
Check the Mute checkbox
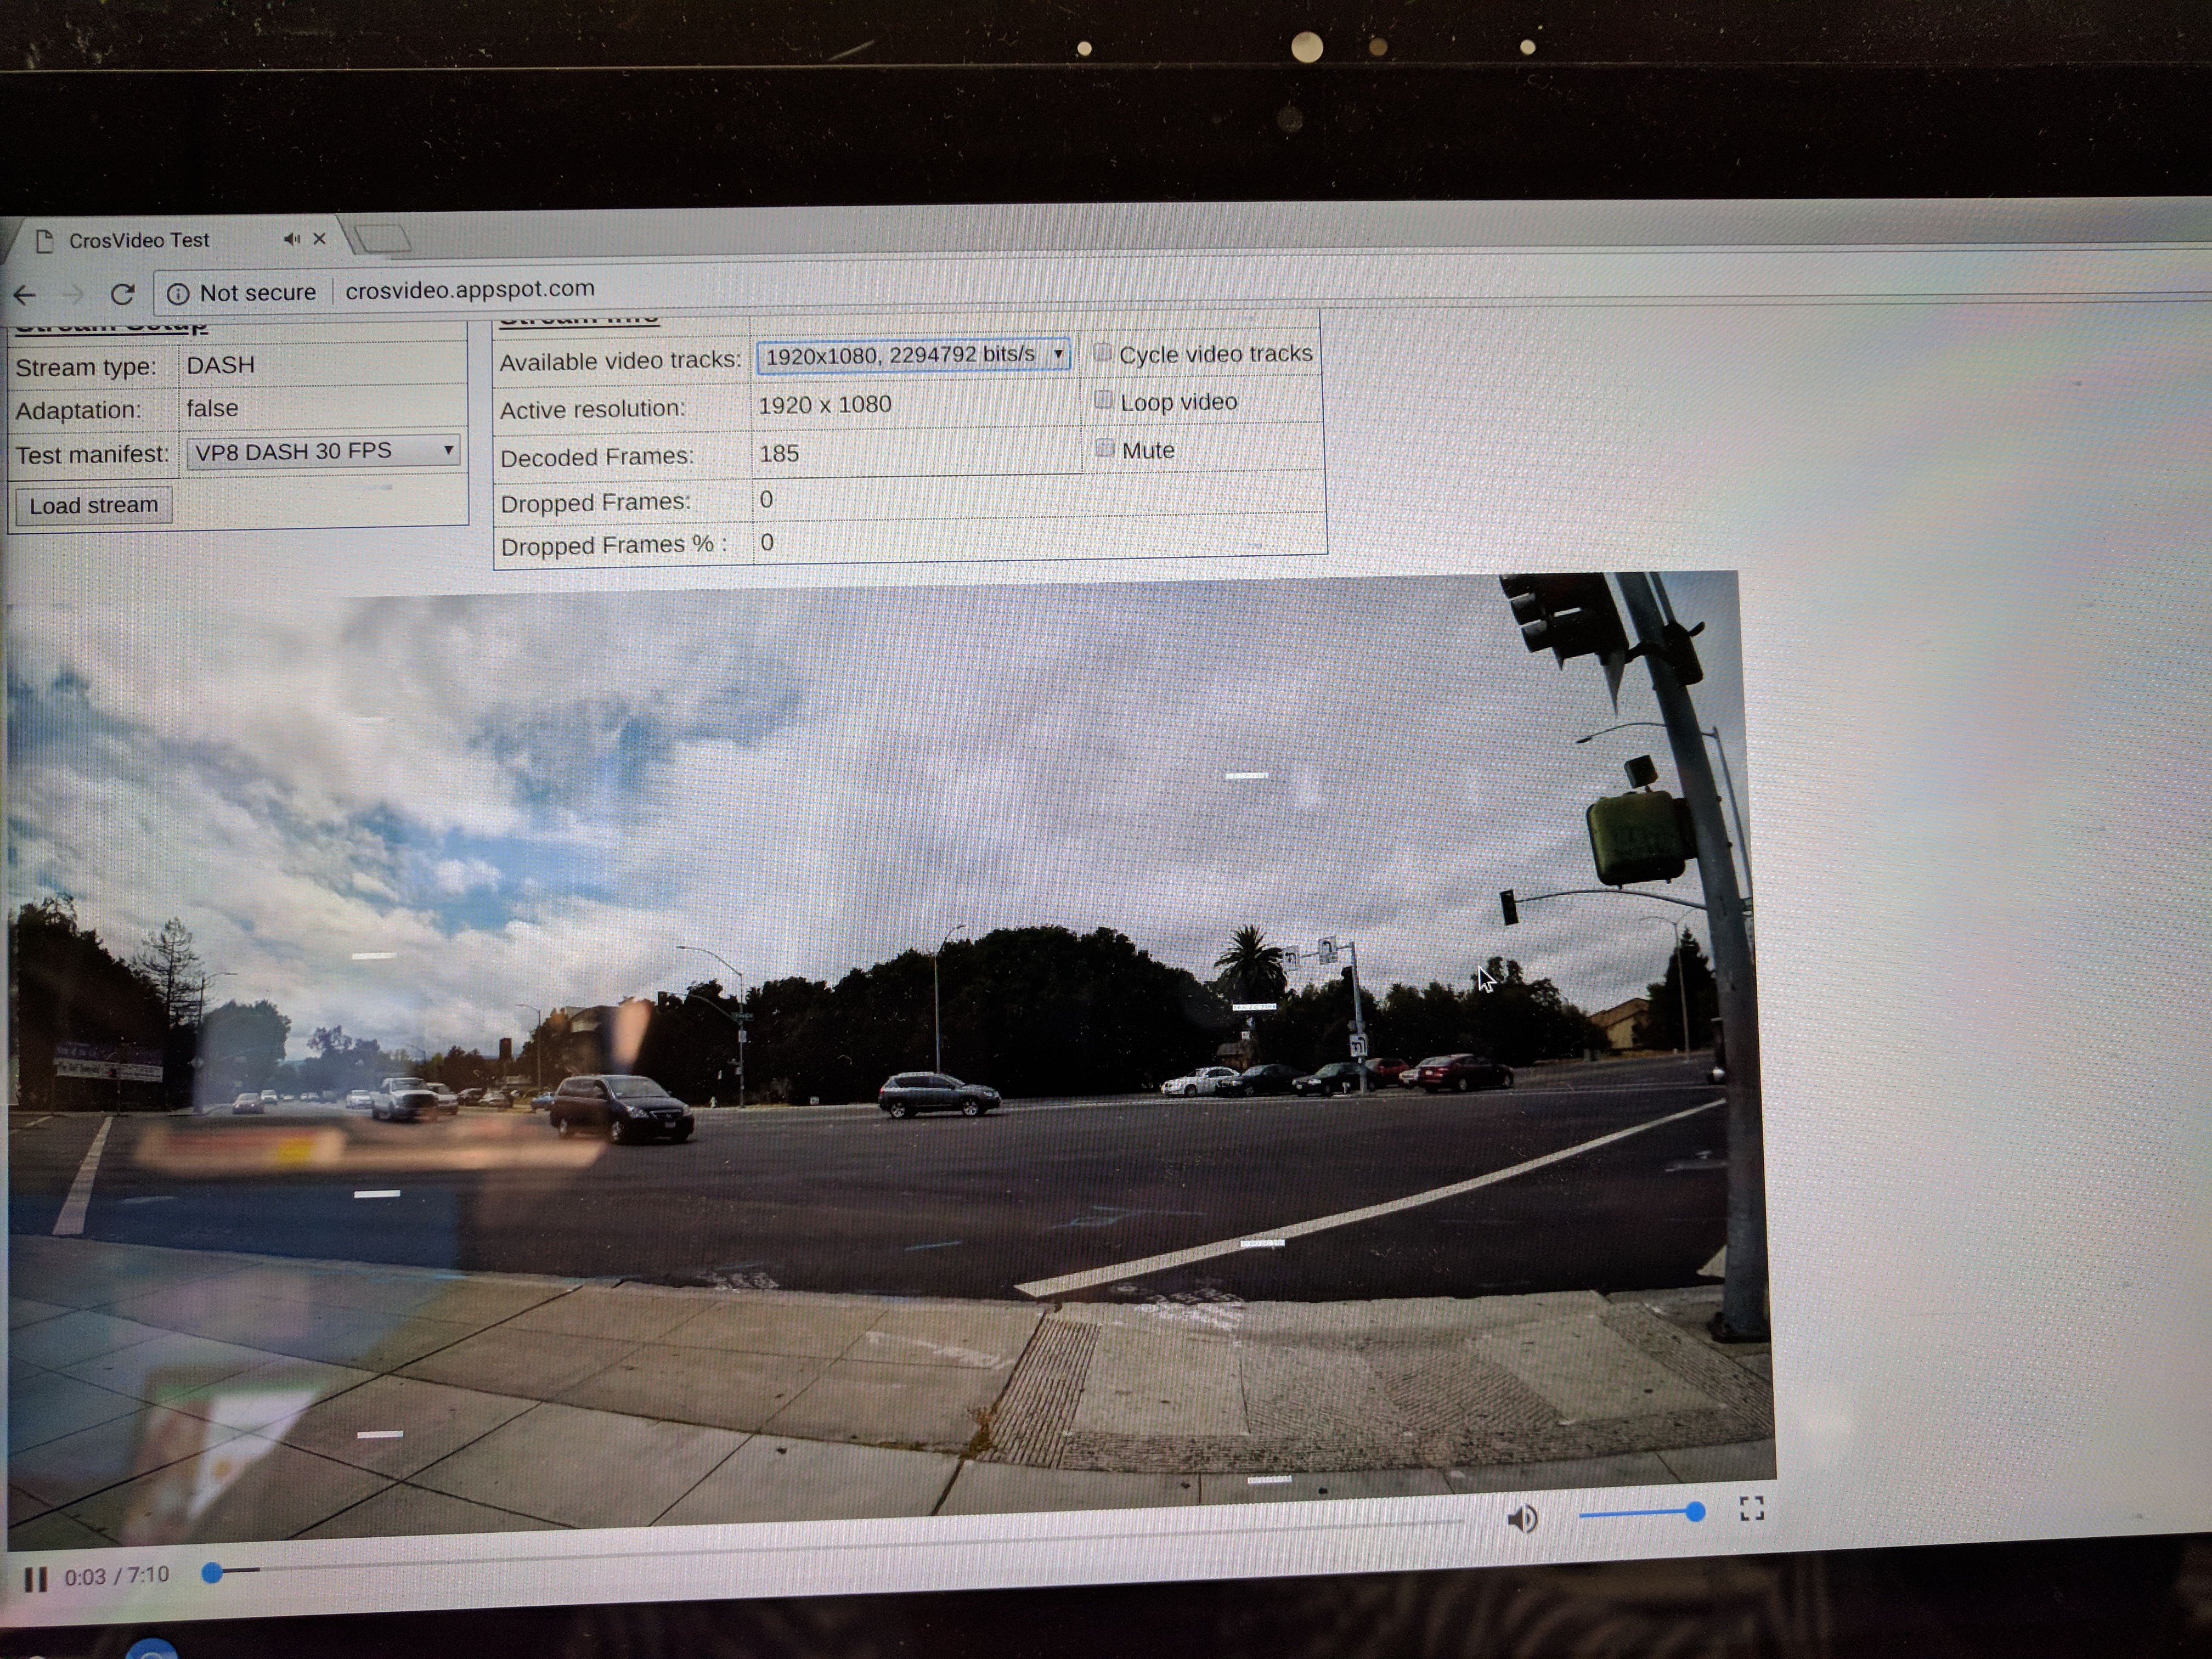(x=1104, y=448)
